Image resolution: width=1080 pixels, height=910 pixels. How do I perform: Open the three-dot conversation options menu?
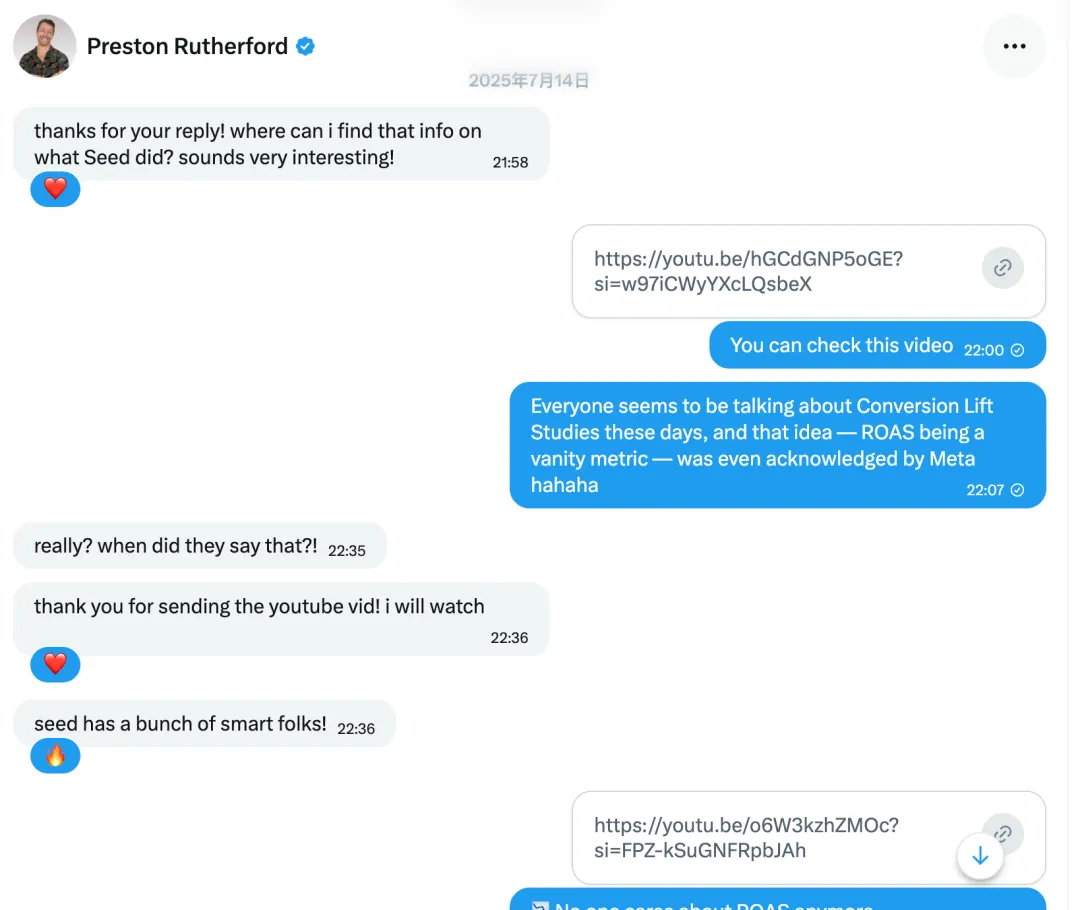pyautogui.click(x=1014, y=46)
